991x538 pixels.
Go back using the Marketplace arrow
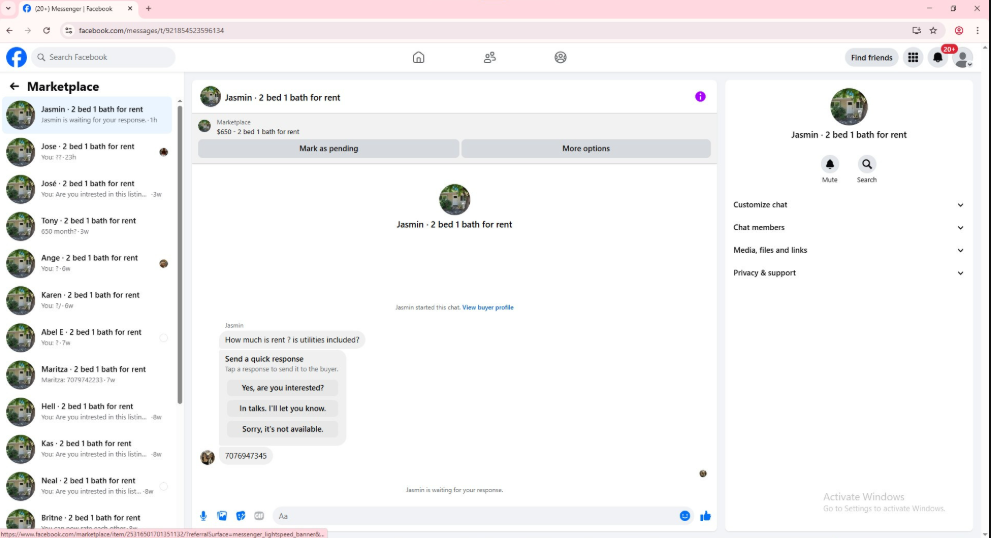pyautogui.click(x=15, y=87)
